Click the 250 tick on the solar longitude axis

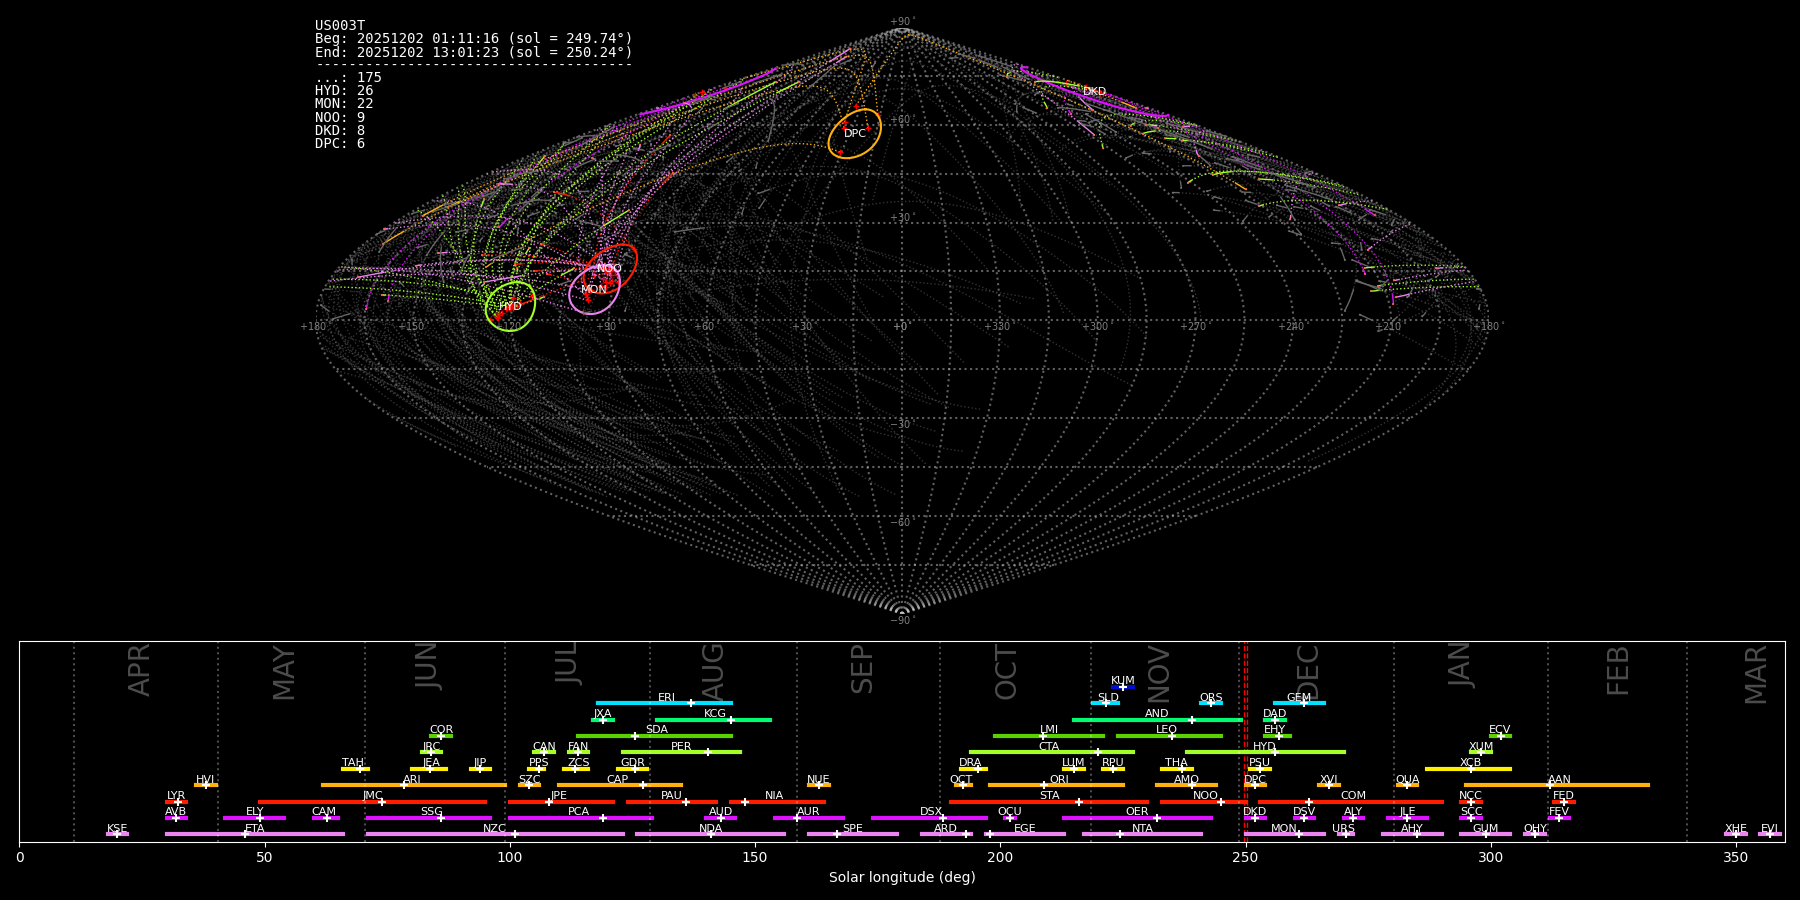click(1245, 857)
